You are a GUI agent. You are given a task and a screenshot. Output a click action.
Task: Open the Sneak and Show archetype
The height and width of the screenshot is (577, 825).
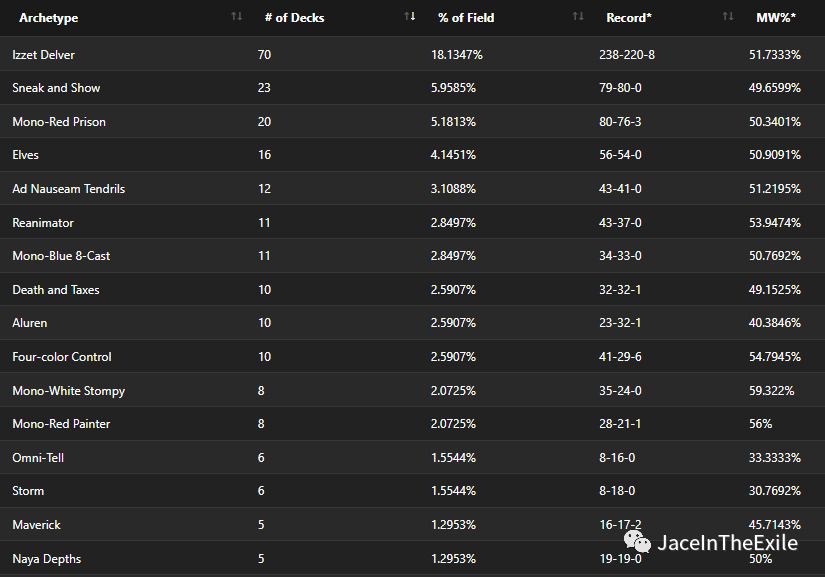(x=56, y=88)
